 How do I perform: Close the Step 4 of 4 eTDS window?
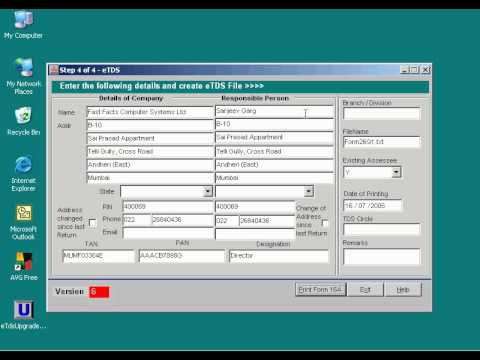click(425, 70)
